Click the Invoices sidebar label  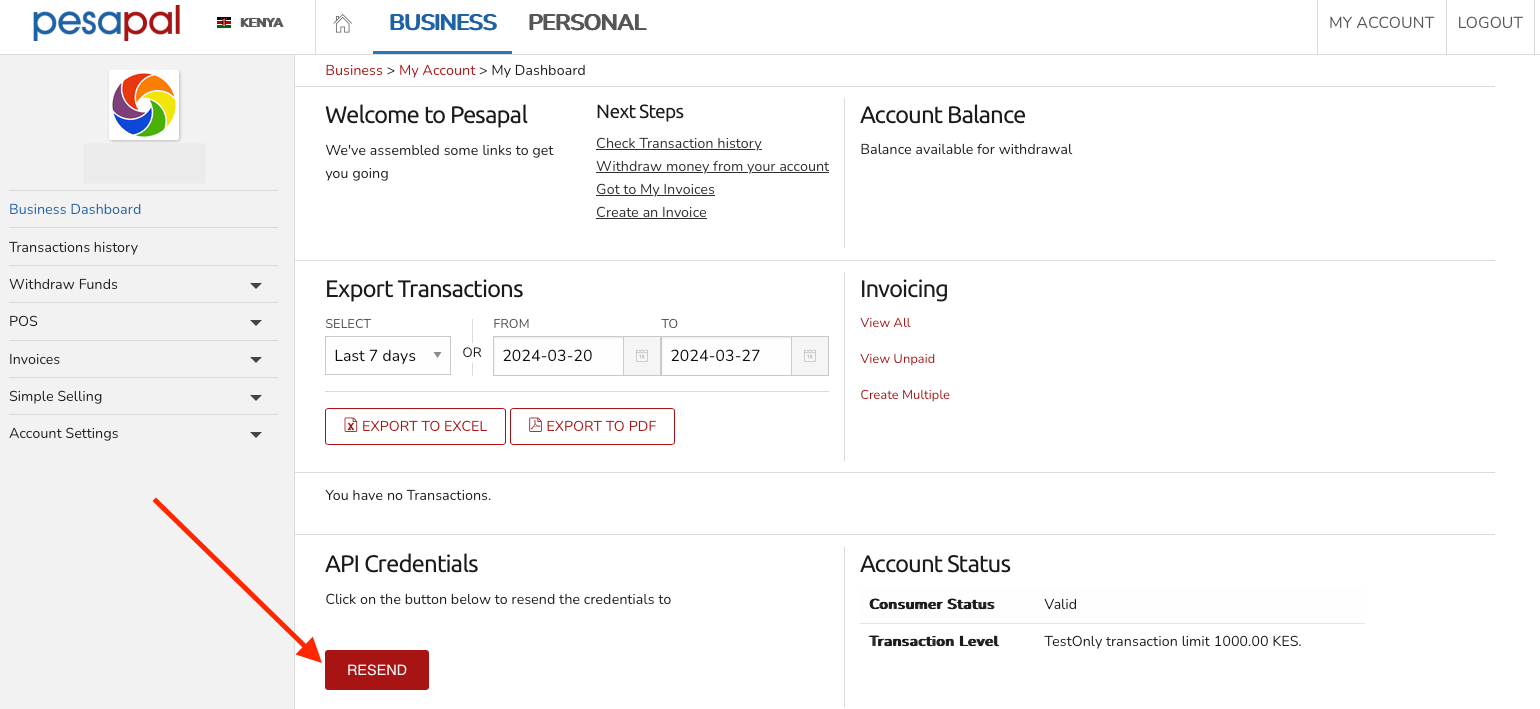pos(35,359)
